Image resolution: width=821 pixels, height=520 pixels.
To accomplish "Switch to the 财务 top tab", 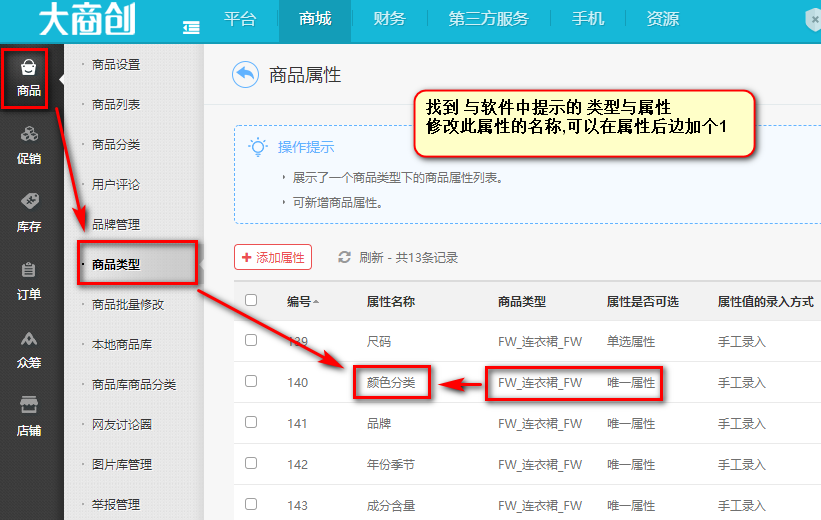I will pos(390,19).
